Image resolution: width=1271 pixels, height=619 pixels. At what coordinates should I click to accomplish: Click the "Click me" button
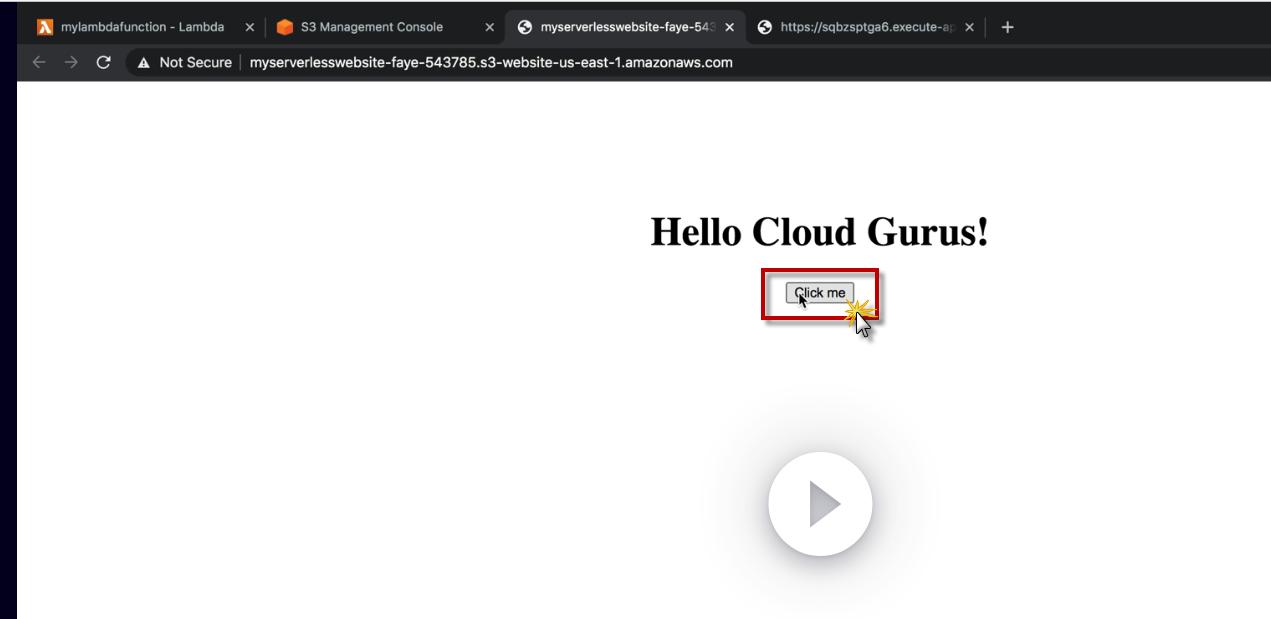[820, 293]
